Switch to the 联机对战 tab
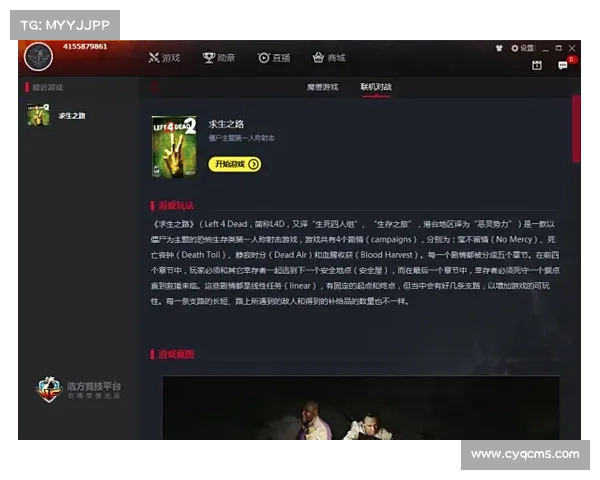Screen dimensions: 600x480 coord(376,87)
